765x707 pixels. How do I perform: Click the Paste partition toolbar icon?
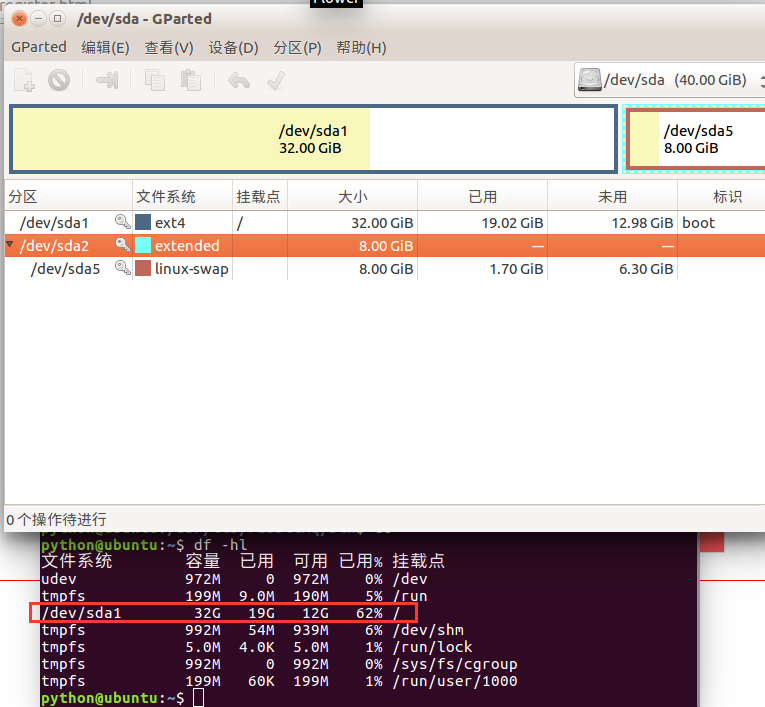(x=191, y=80)
